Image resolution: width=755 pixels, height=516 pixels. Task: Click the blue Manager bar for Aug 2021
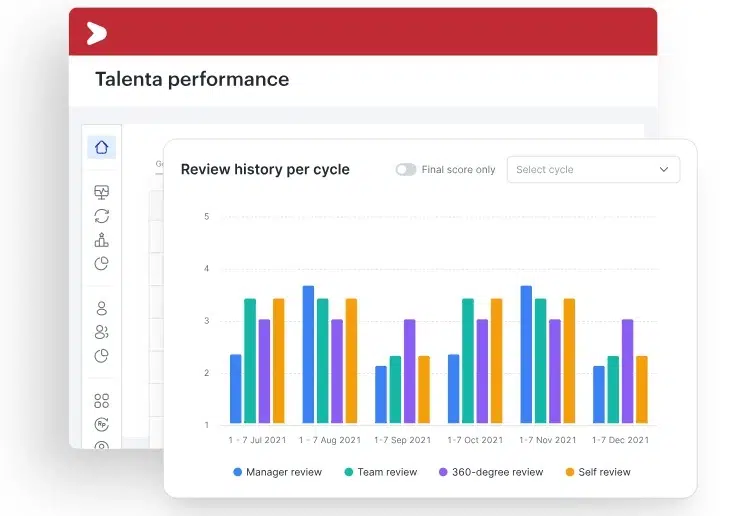pyautogui.click(x=308, y=354)
